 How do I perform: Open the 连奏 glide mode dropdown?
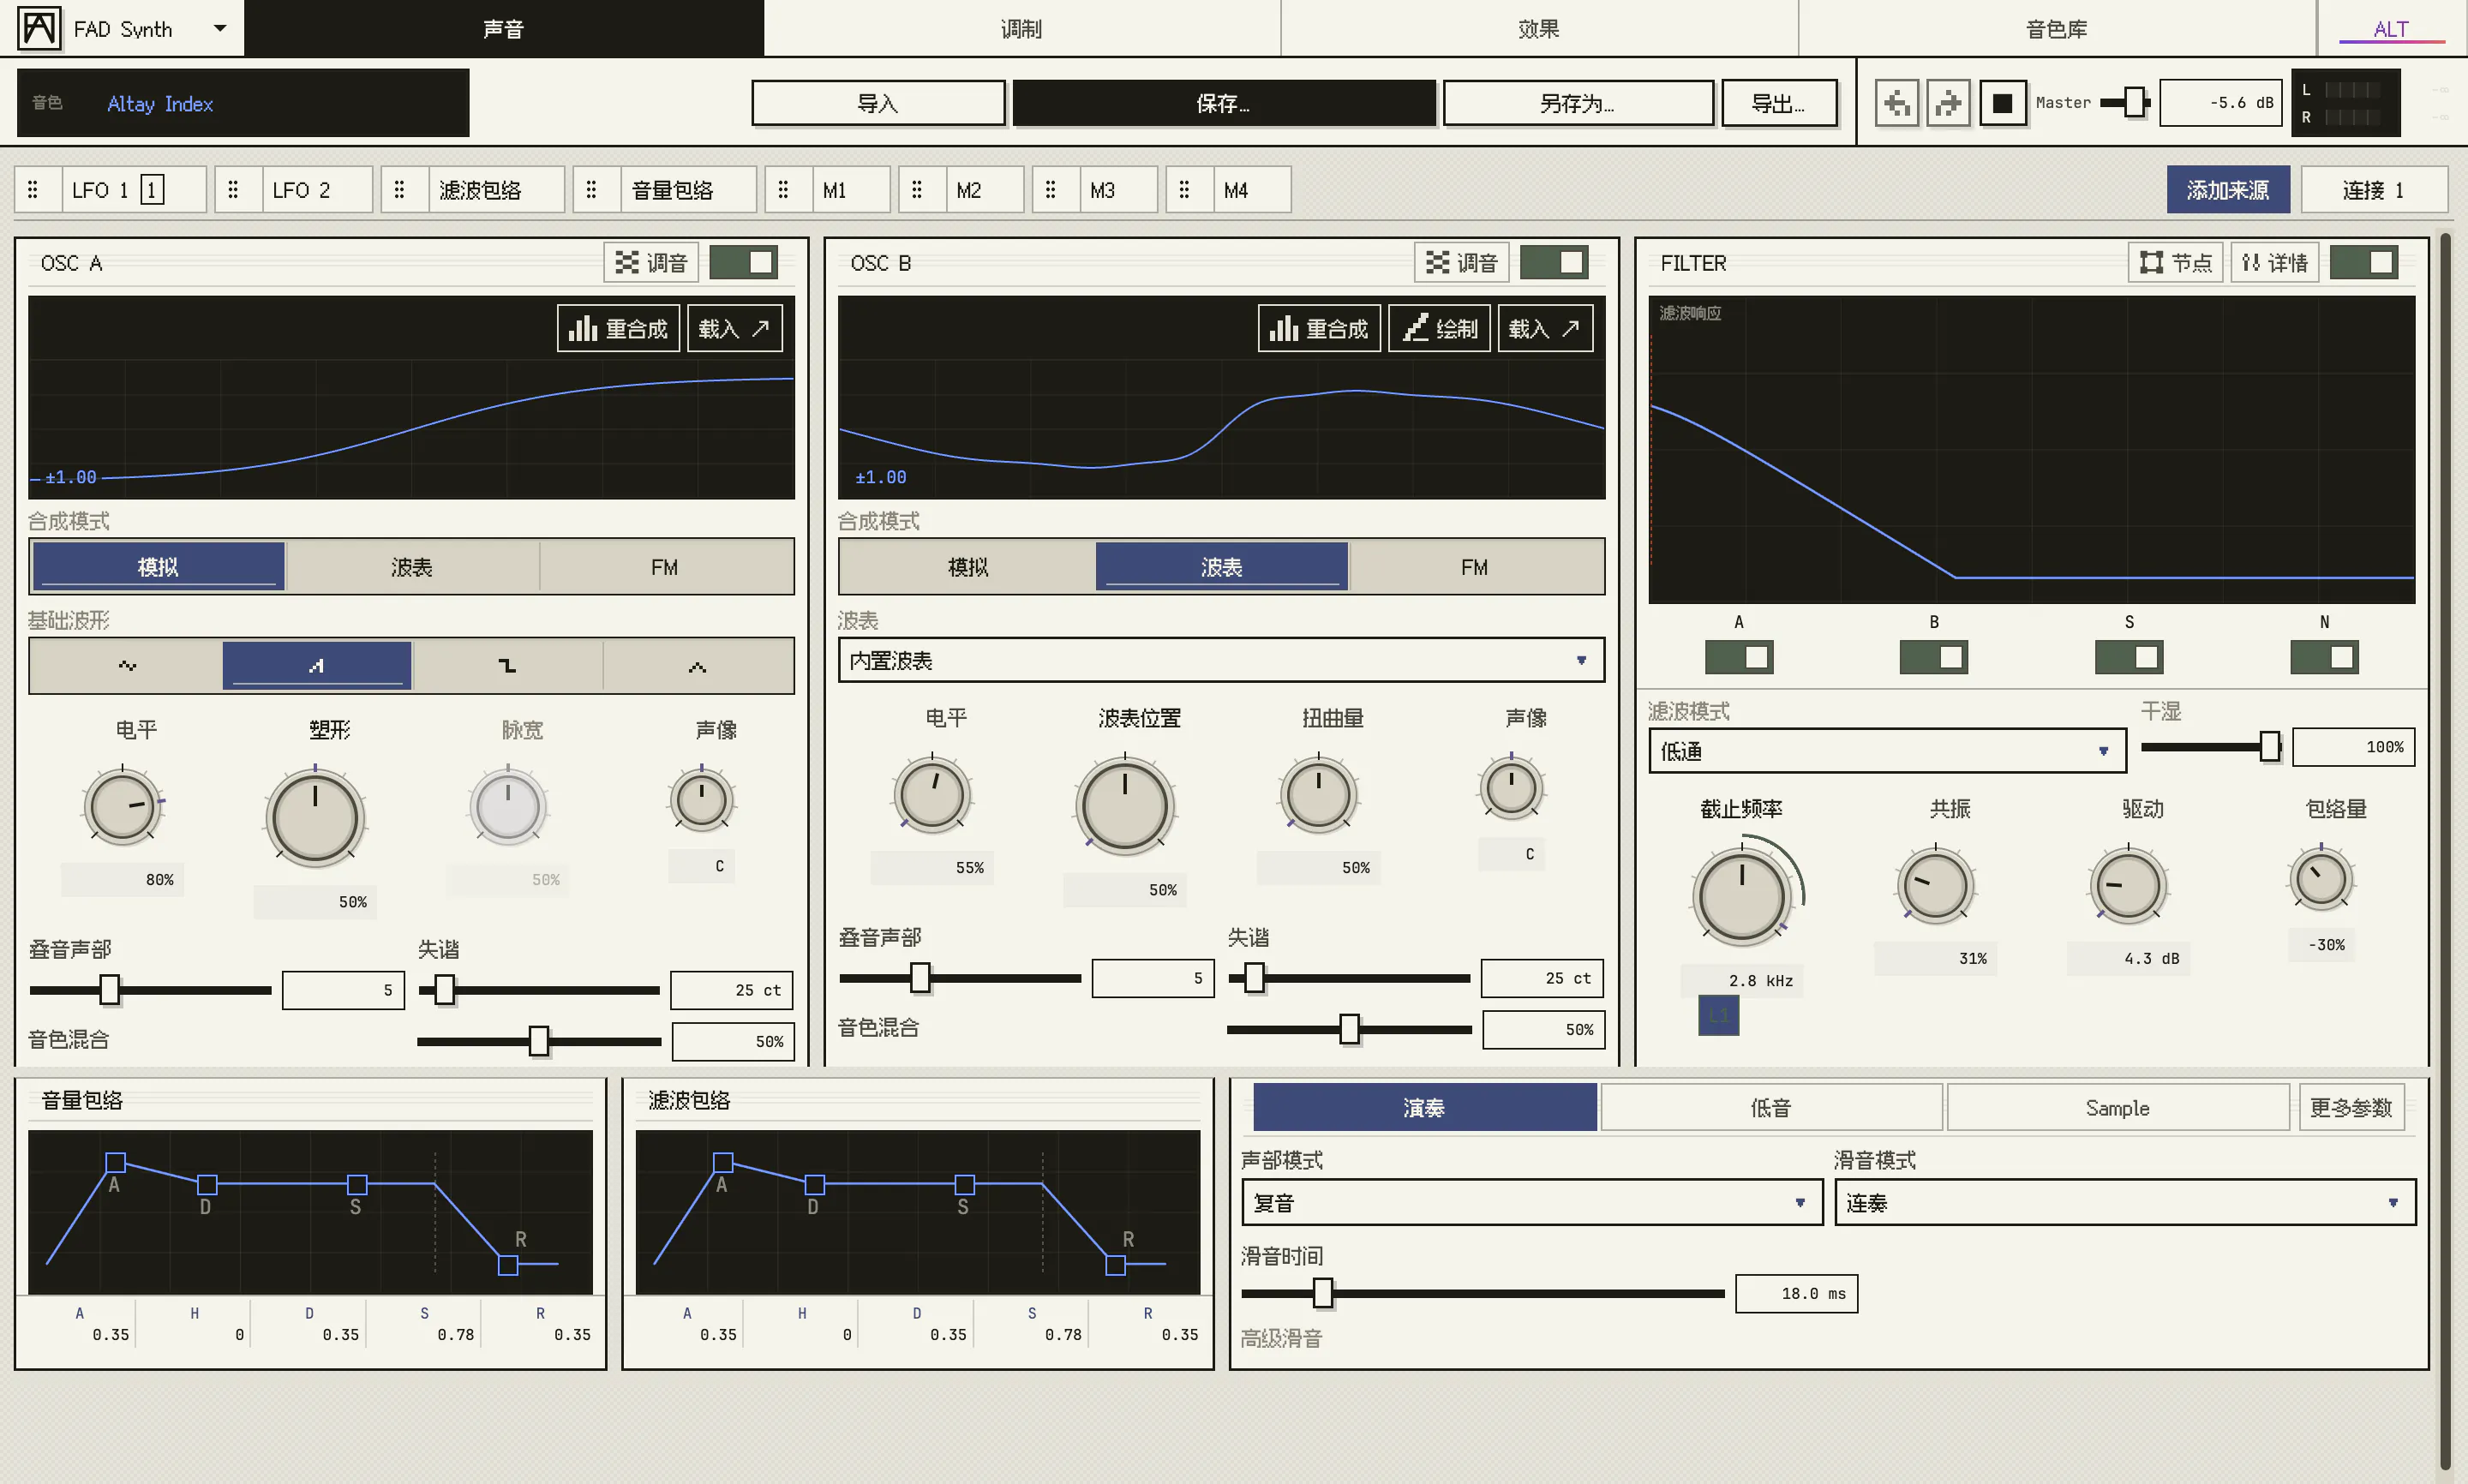coord(2125,1202)
